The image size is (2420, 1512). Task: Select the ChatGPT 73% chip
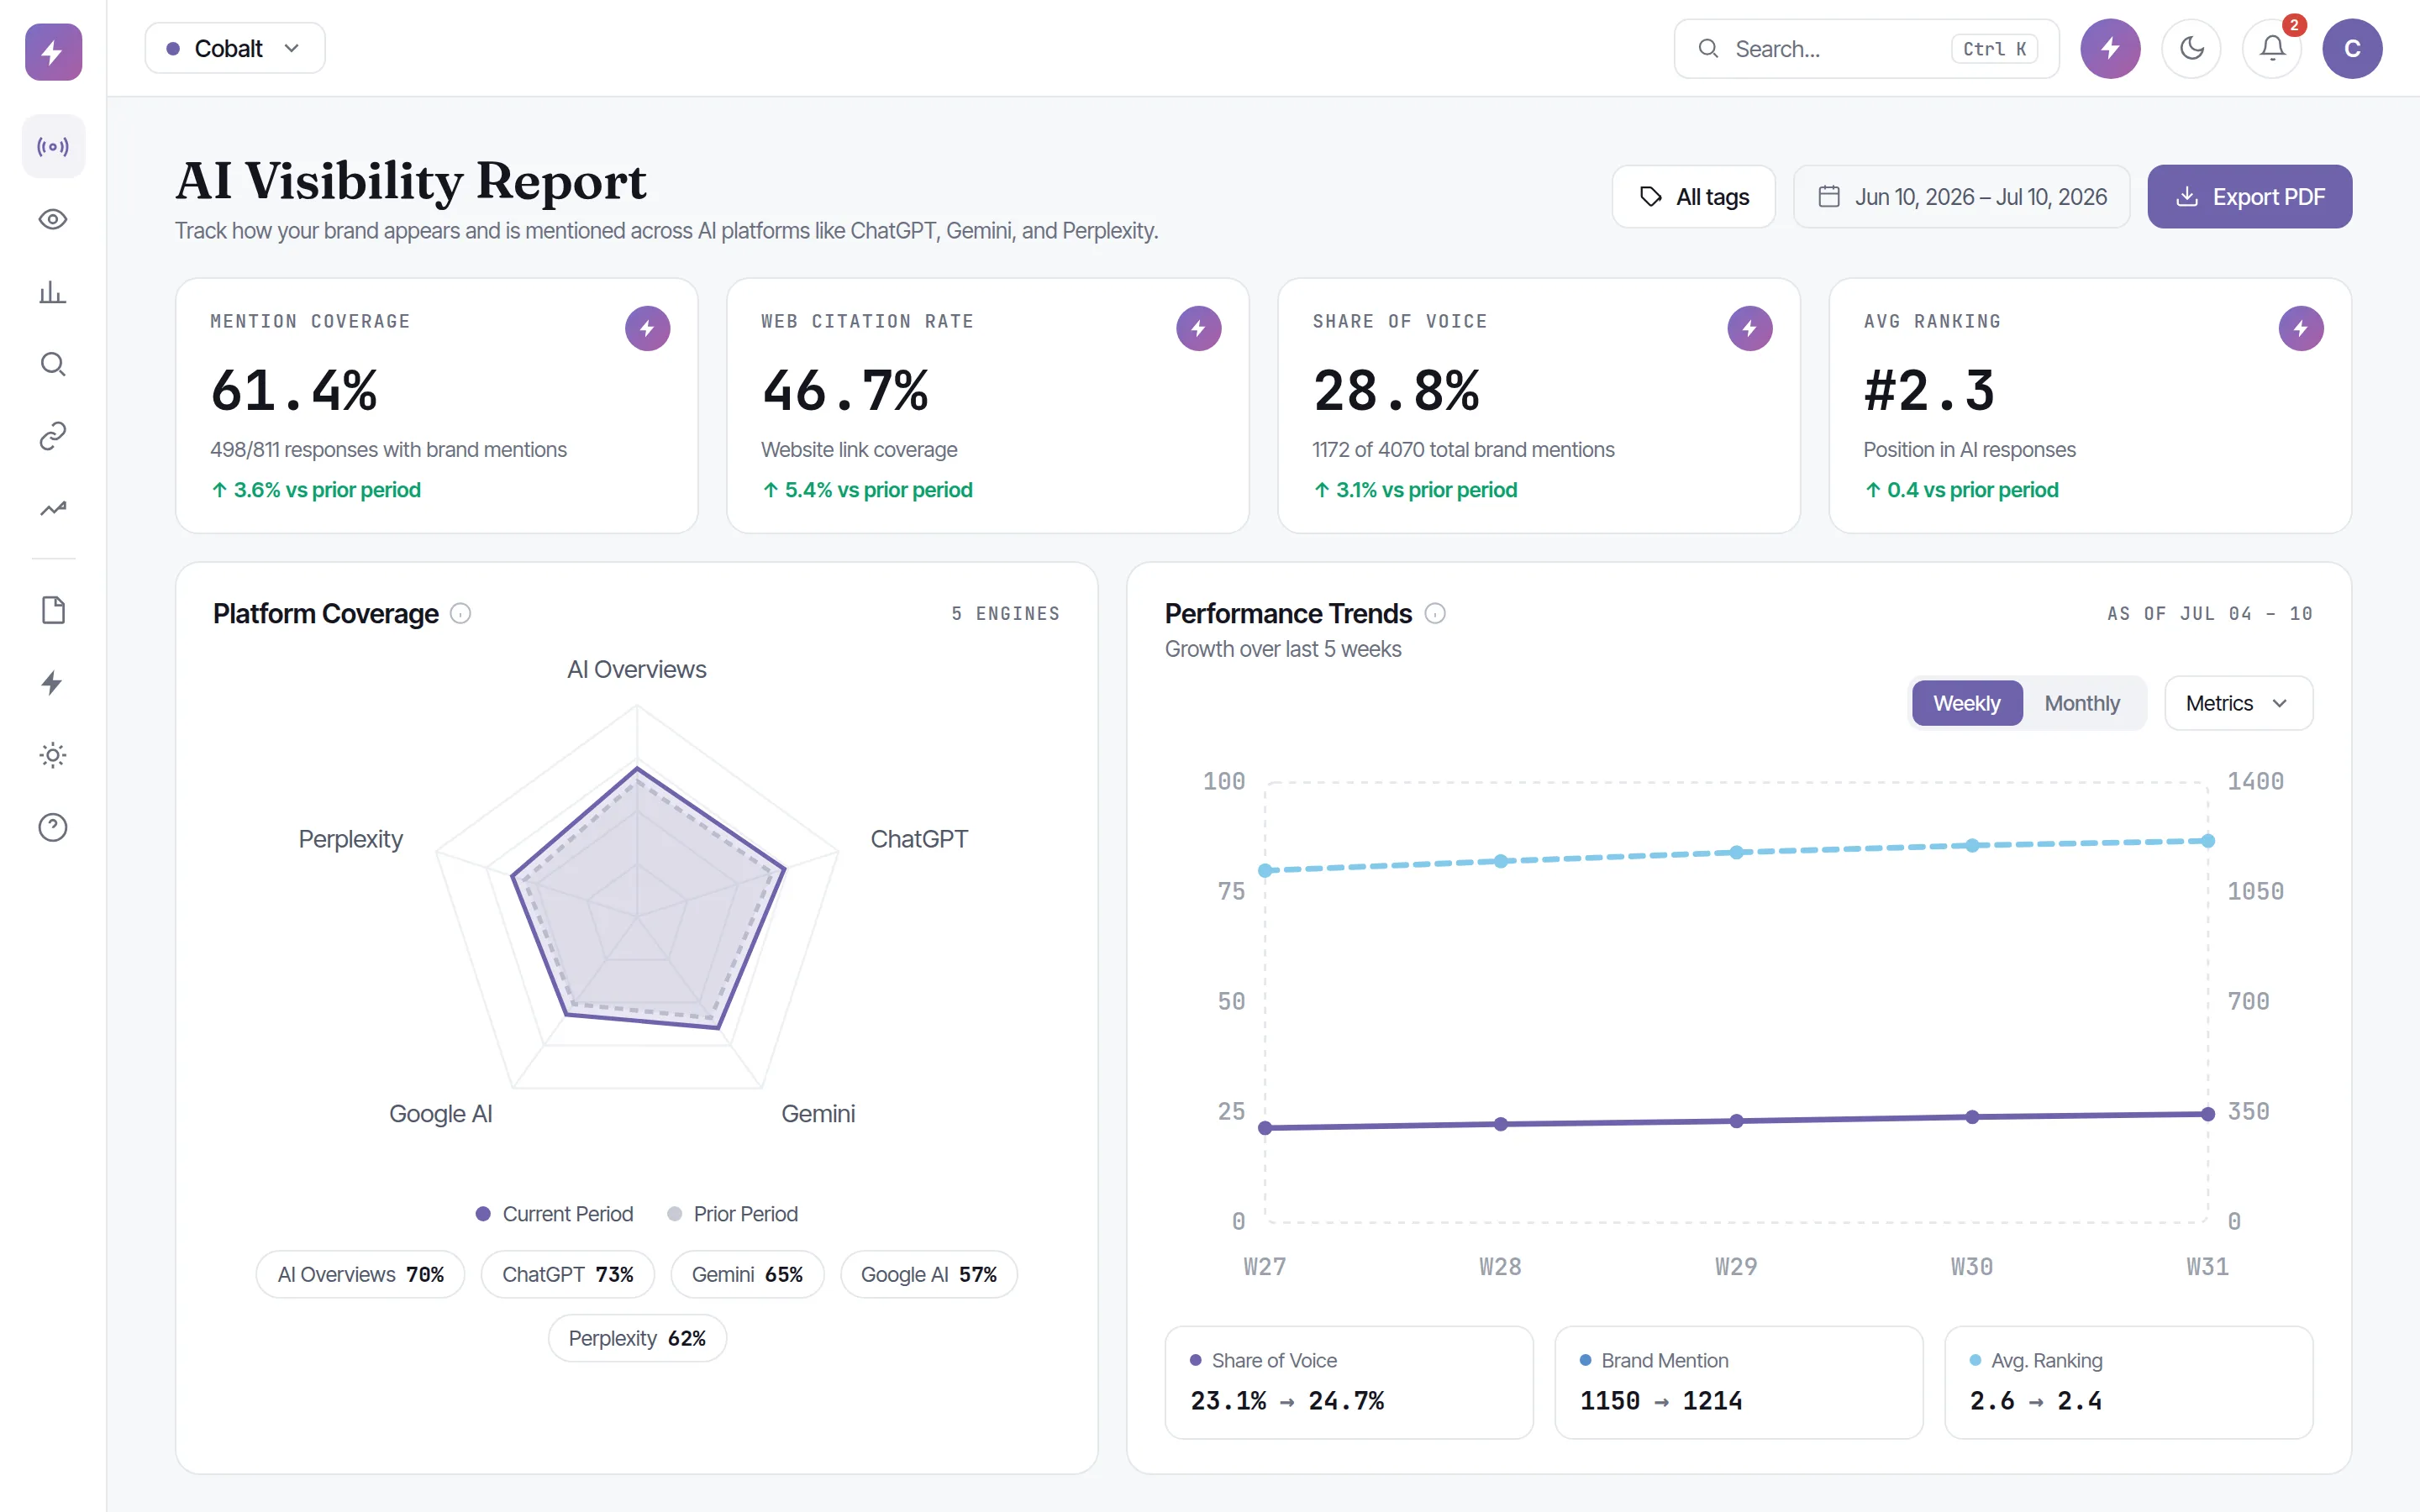pos(568,1274)
